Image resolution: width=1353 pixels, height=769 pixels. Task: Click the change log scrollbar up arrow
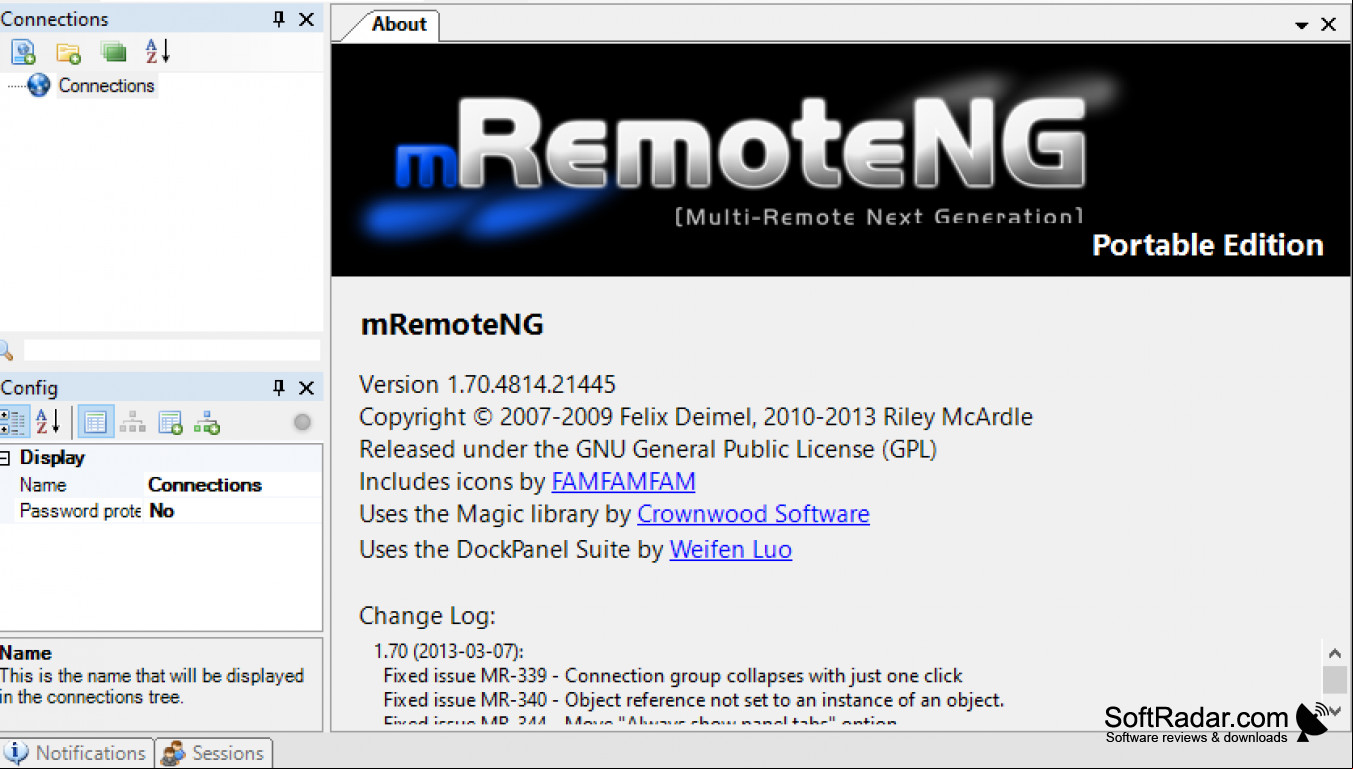(1334, 653)
